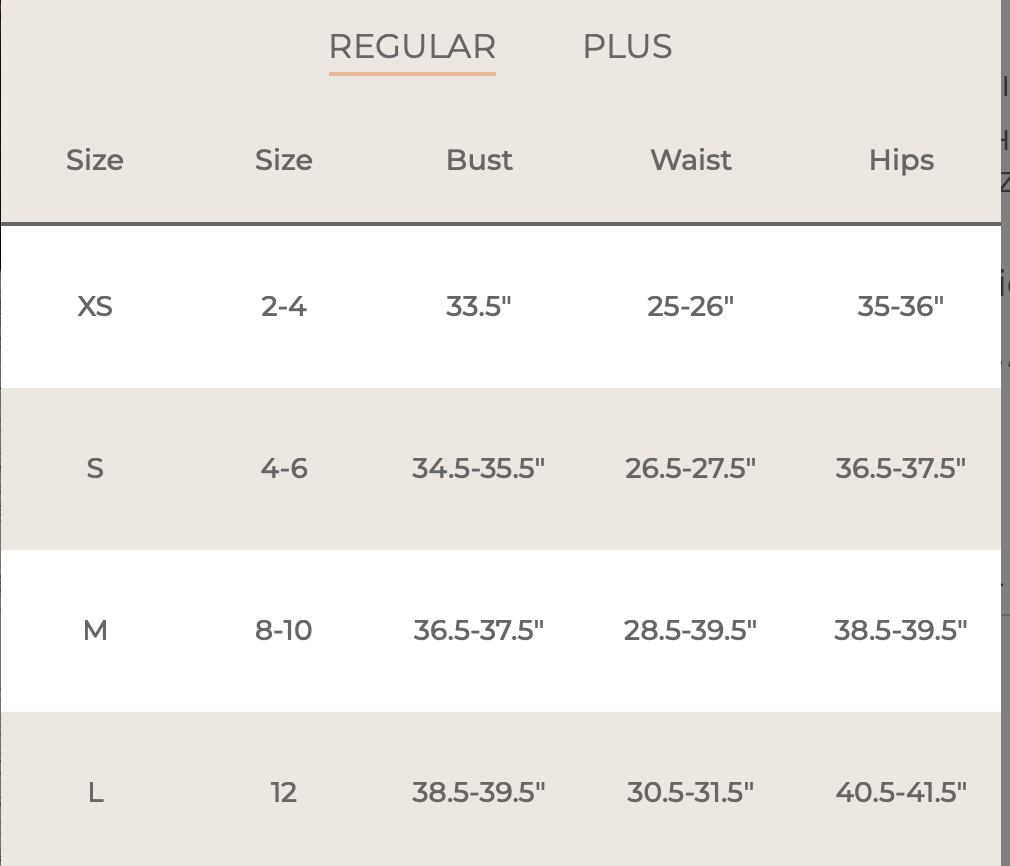Switch to the PLUS size tab
Viewport: 1010px width, 866px height.
(627, 47)
